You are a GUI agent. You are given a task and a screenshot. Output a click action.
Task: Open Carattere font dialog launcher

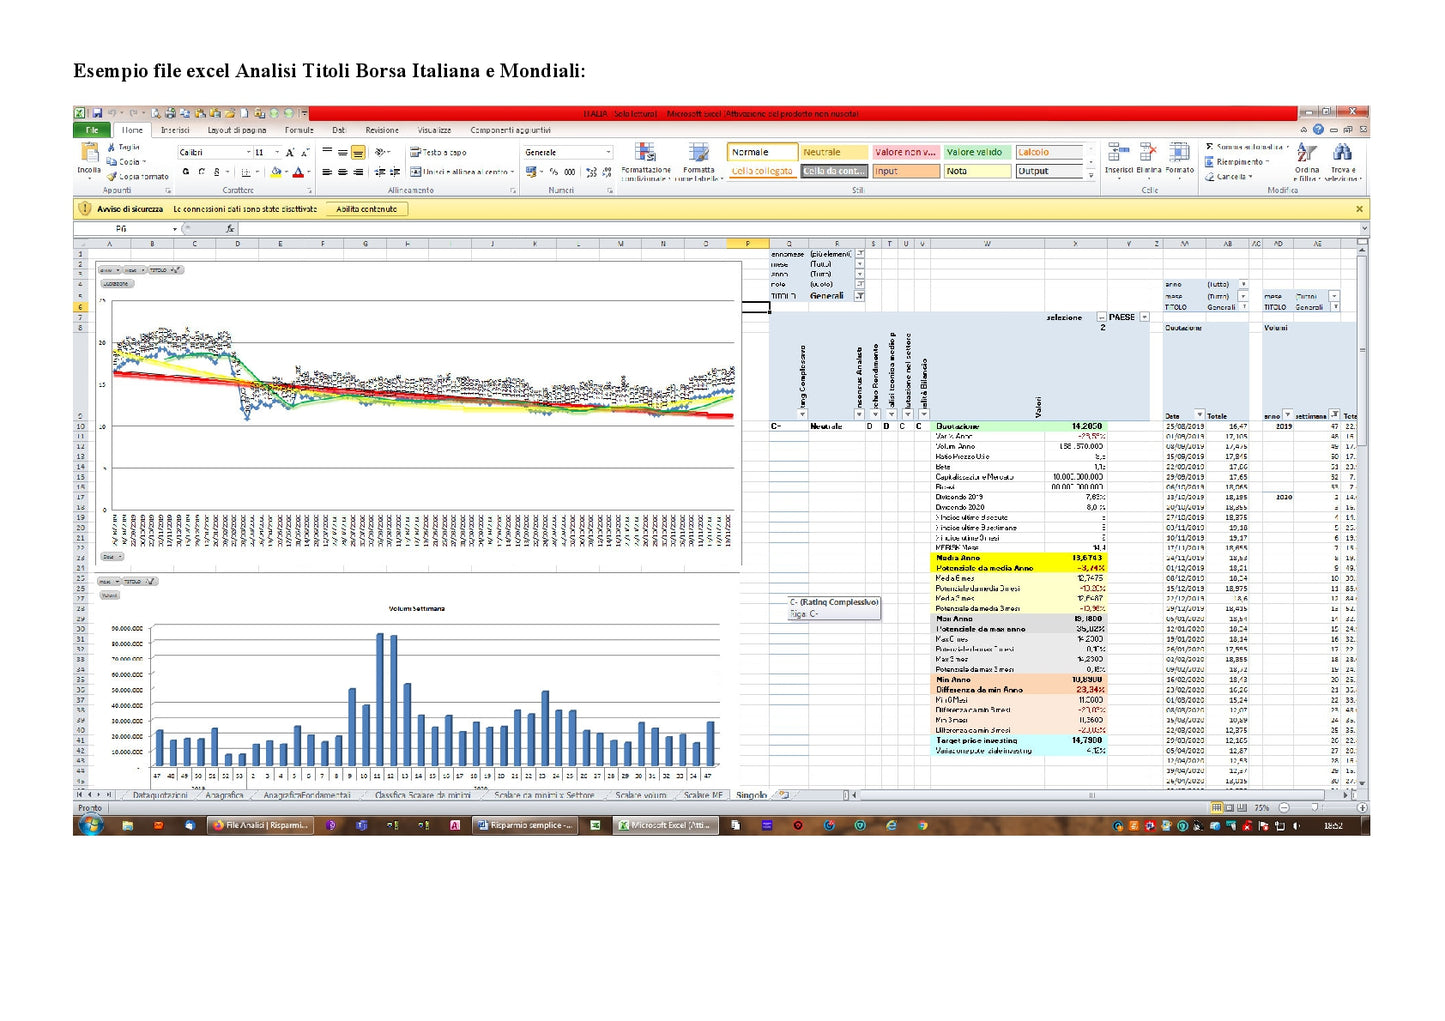pyautogui.click(x=309, y=190)
